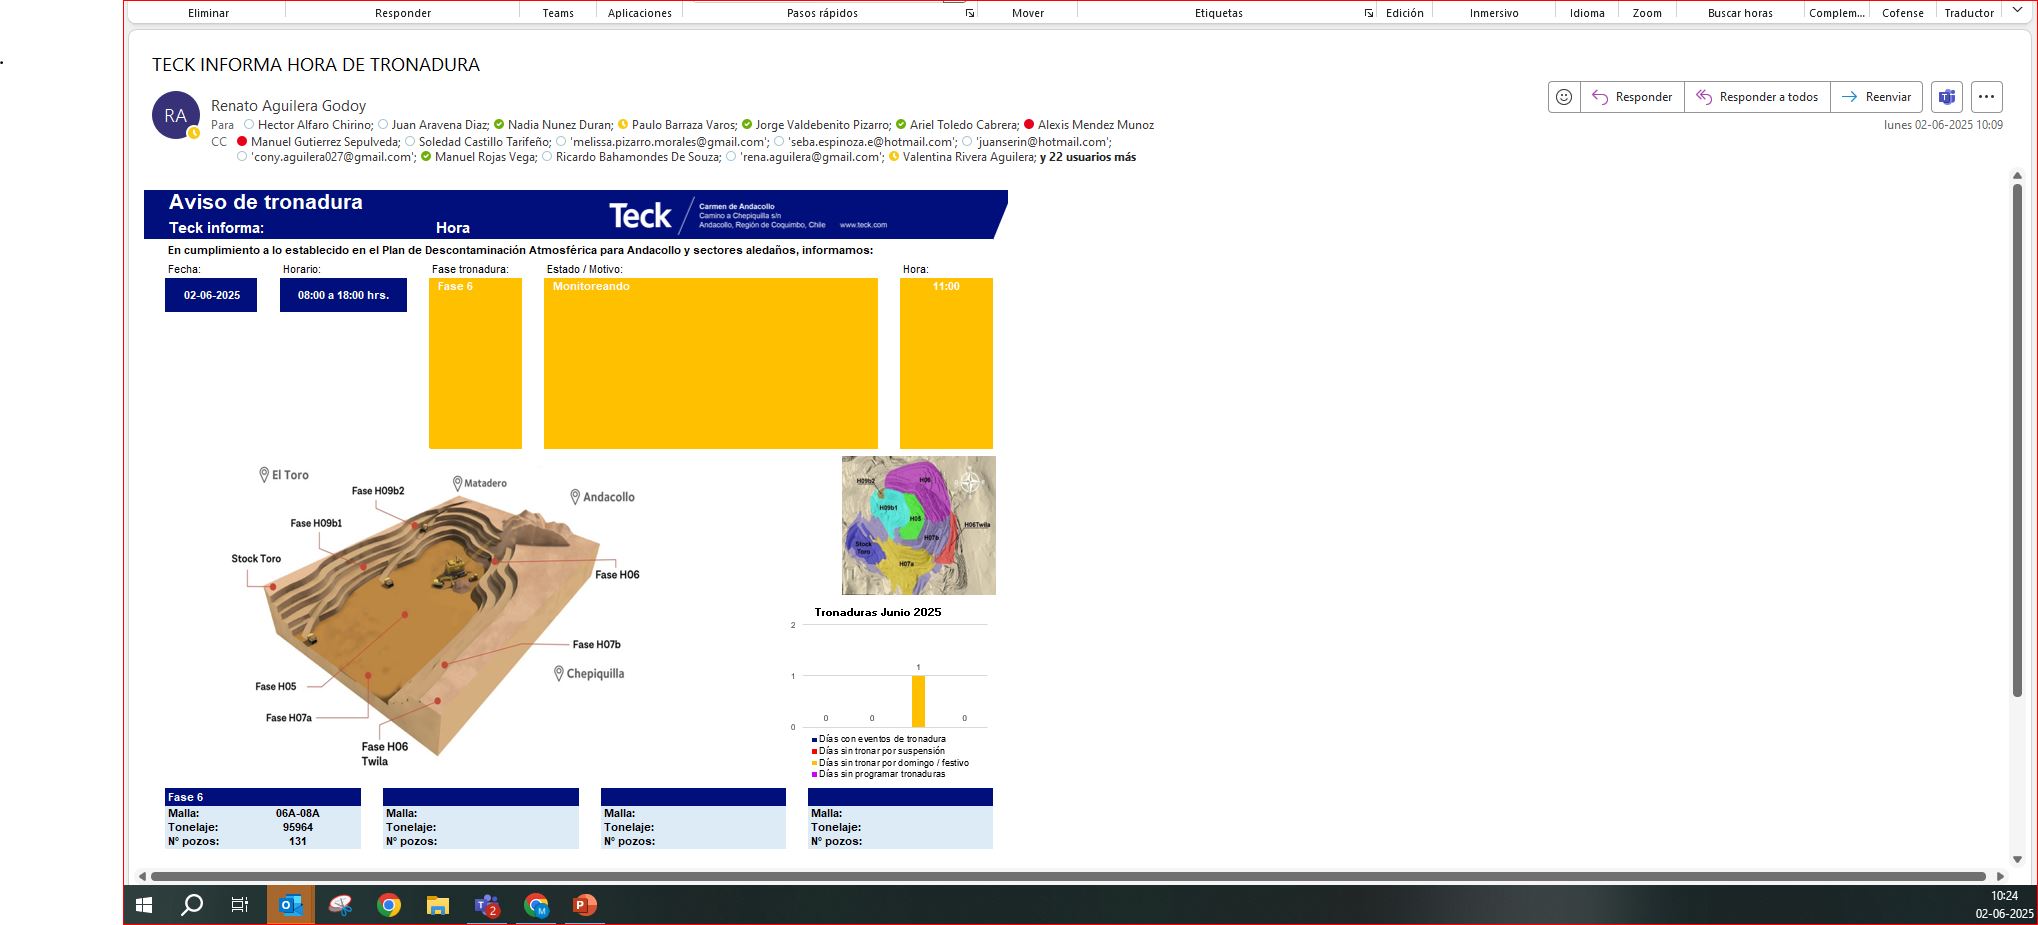Viewport: 2038px width, 925px height.
Task: Click Reenviar forward button
Action: pyautogui.click(x=1876, y=97)
